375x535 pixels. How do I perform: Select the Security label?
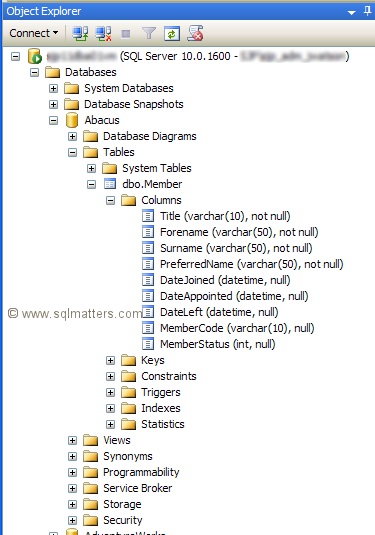(x=123, y=521)
